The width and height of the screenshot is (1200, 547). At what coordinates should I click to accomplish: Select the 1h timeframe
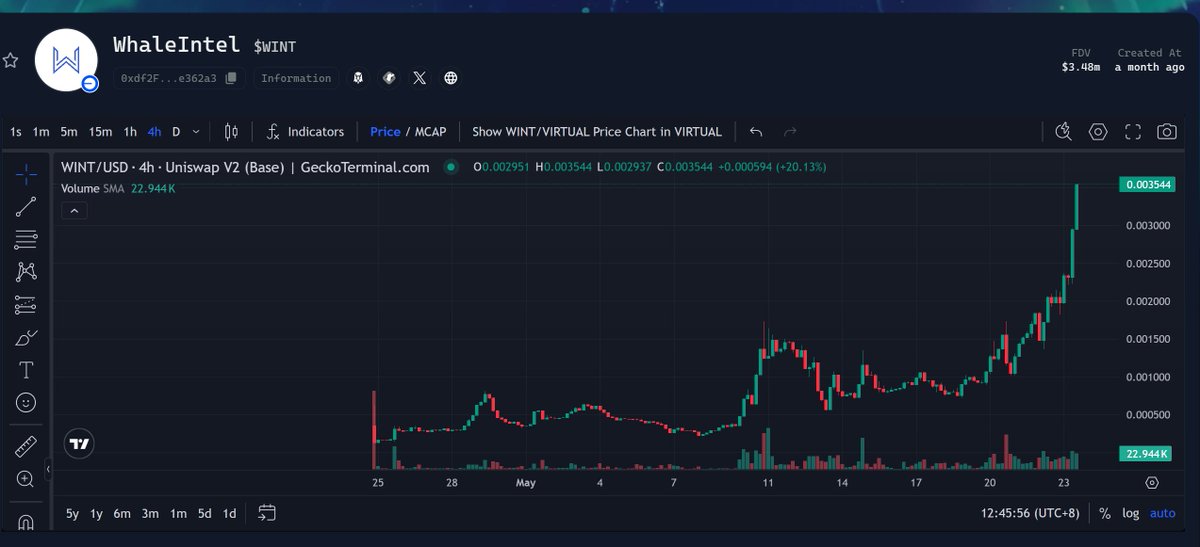[x=130, y=132]
